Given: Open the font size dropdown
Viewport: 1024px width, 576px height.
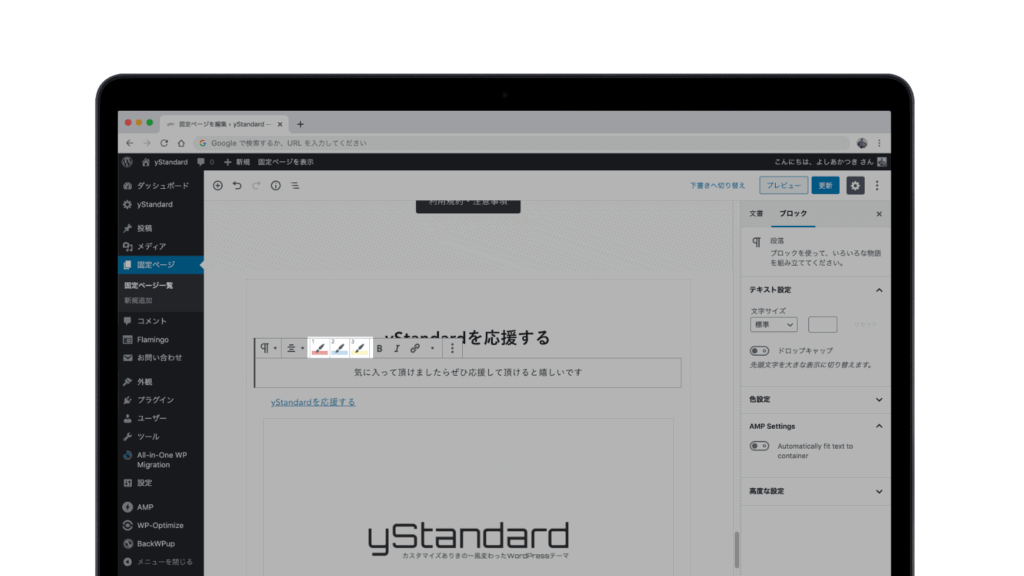Looking at the screenshot, I should 773,325.
